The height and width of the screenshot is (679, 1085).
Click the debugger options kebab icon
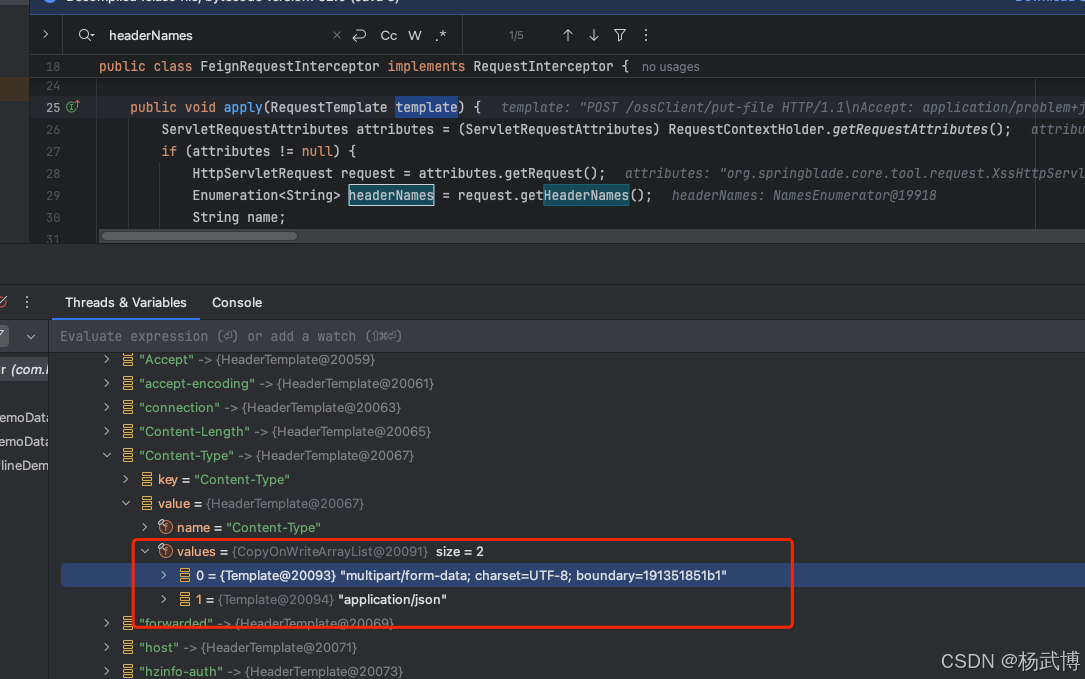pos(27,302)
